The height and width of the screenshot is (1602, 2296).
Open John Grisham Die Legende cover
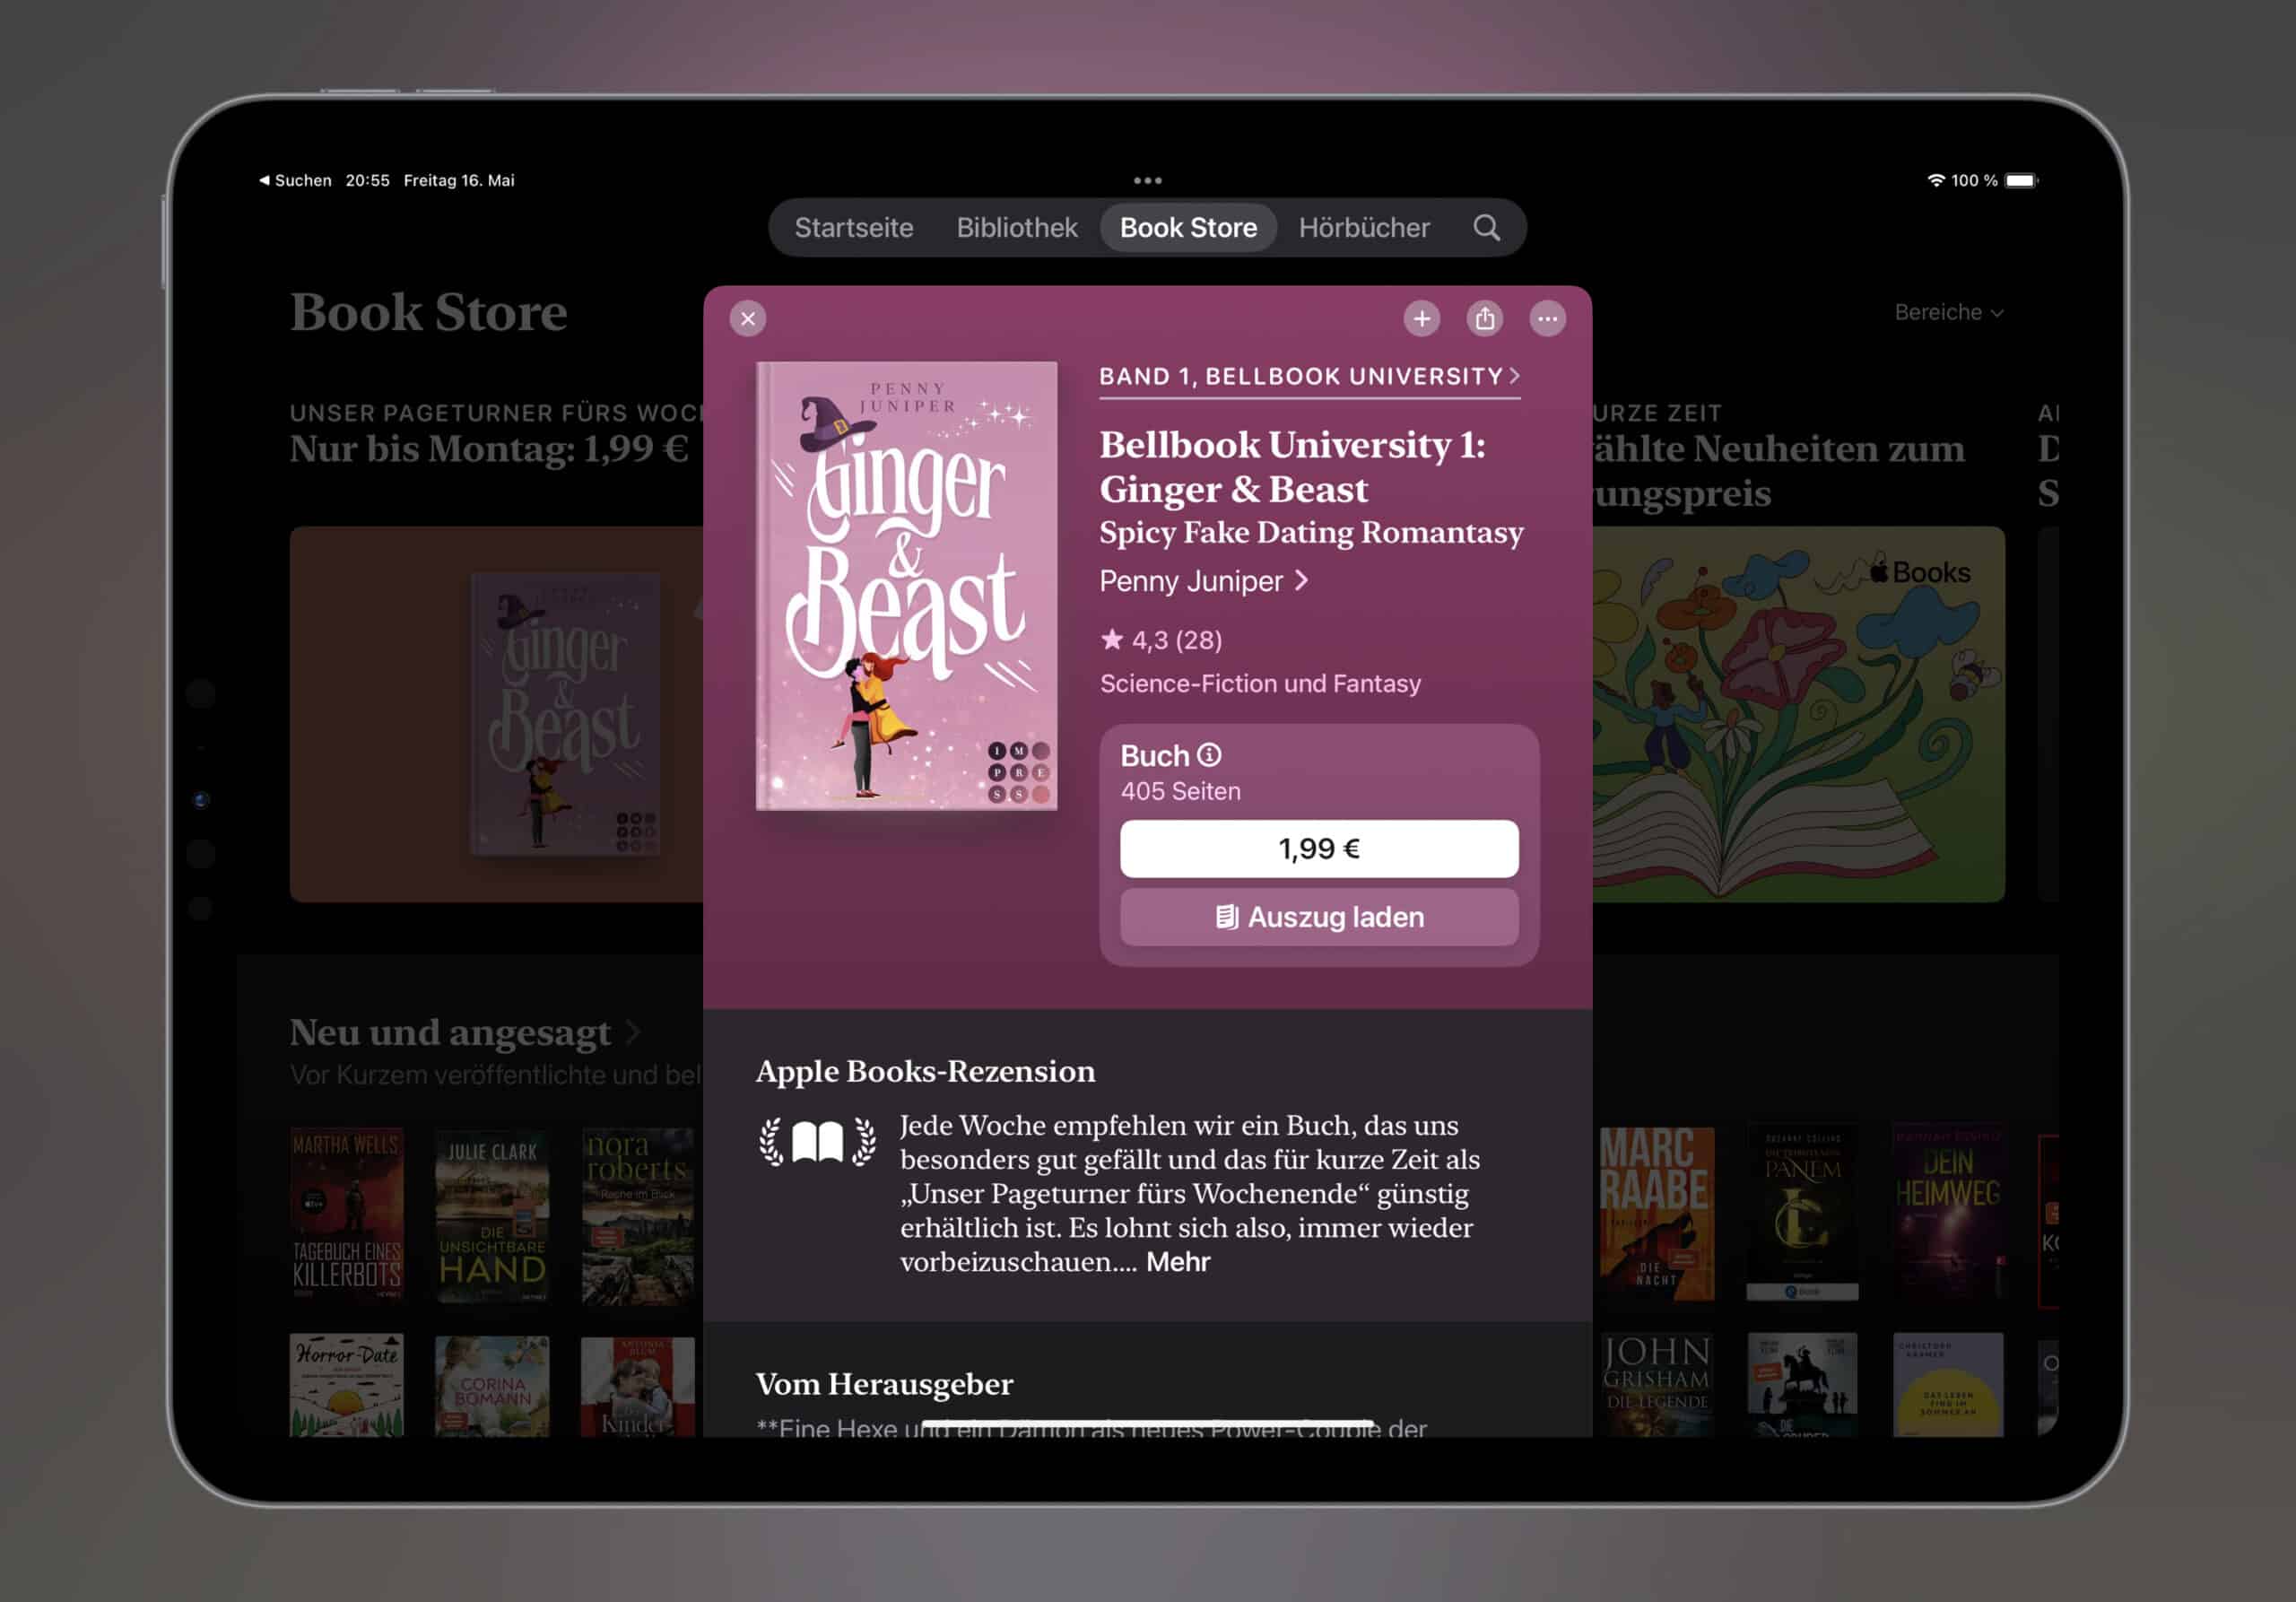(x=1656, y=1384)
